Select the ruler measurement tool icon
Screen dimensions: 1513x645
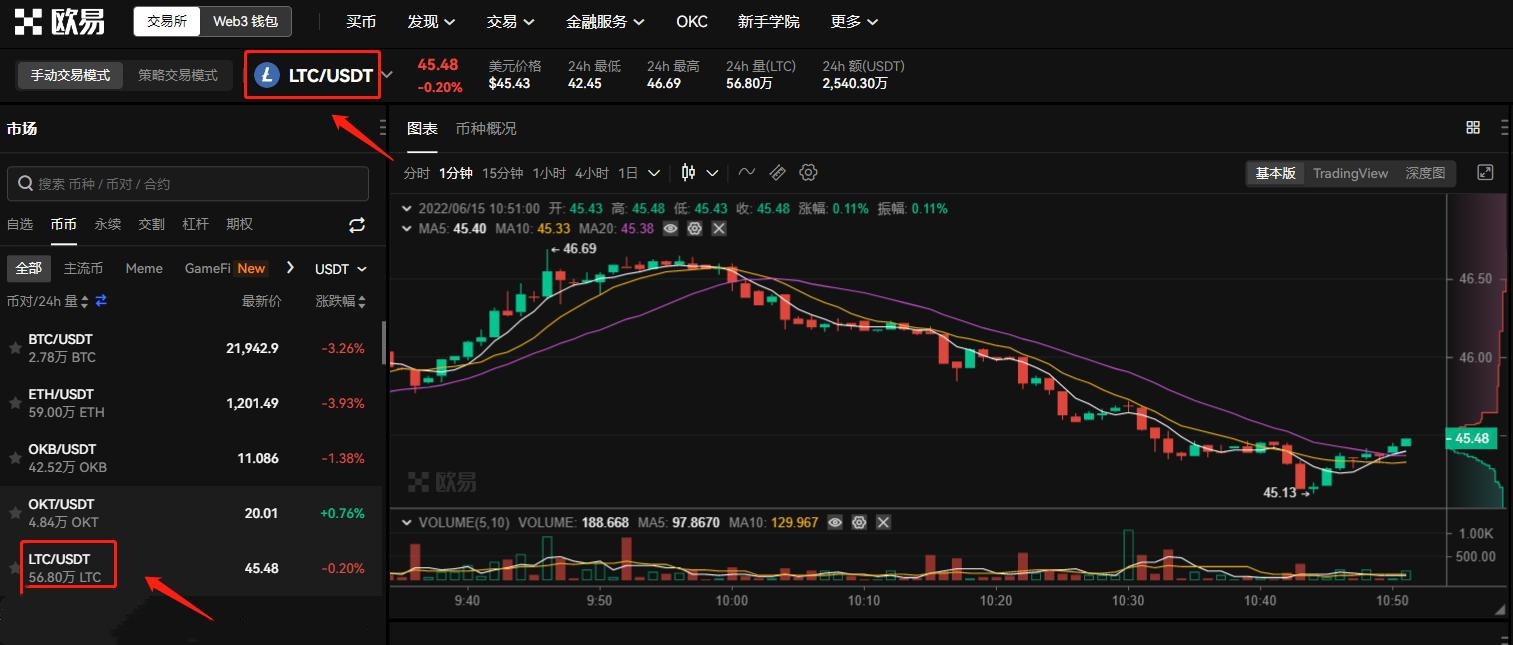pyautogui.click(x=777, y=172)
